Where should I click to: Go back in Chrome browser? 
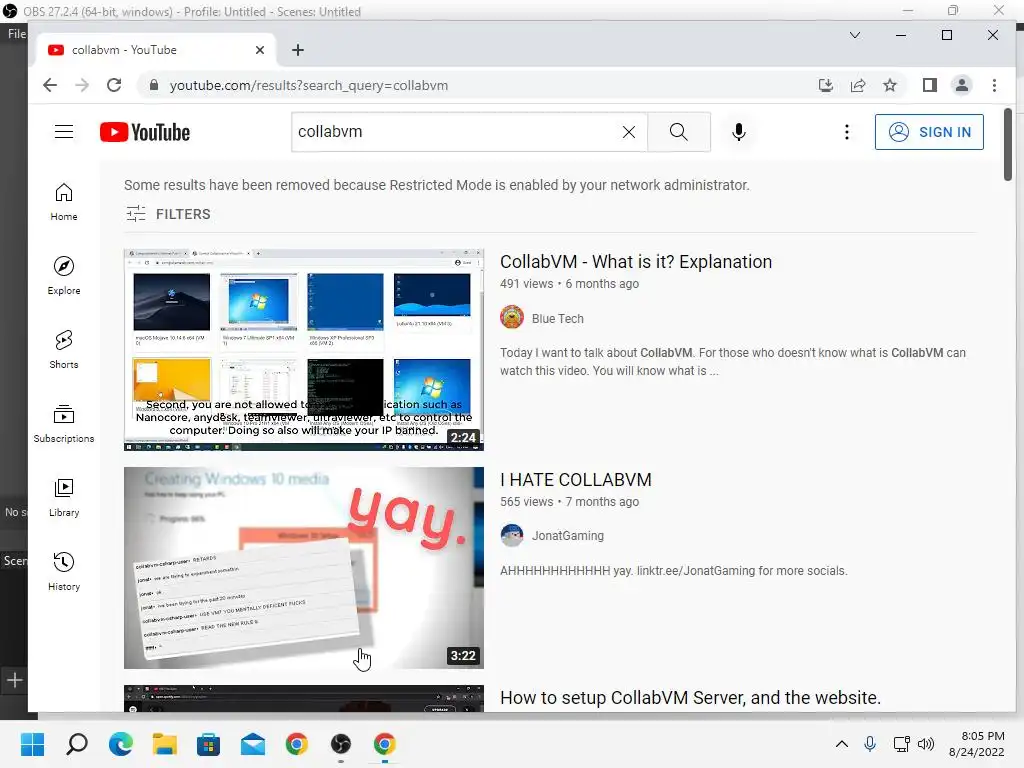click(50, 86)
